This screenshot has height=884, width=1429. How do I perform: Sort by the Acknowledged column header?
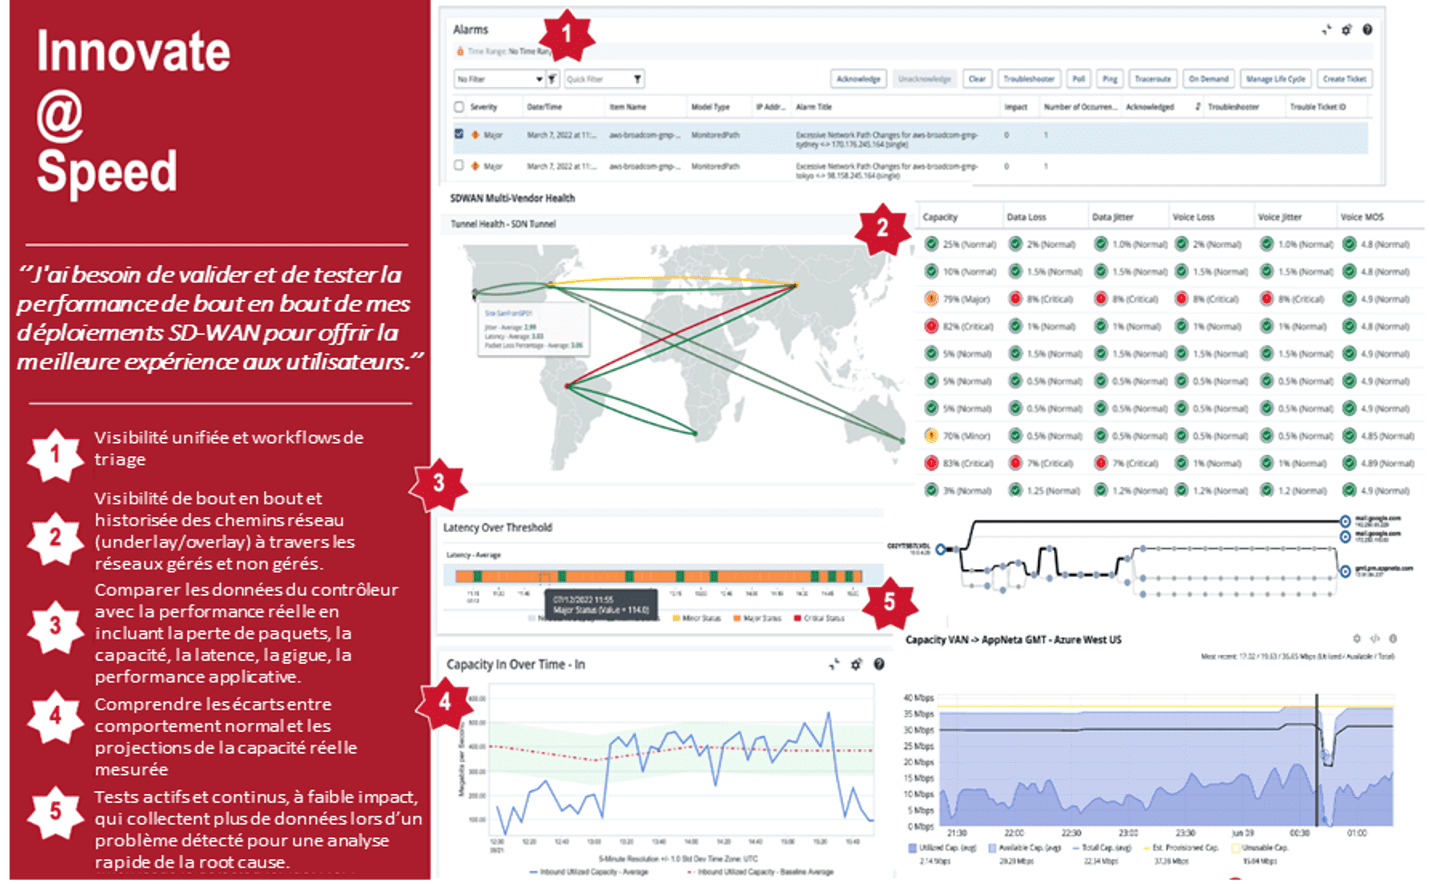click(1149, 107)
